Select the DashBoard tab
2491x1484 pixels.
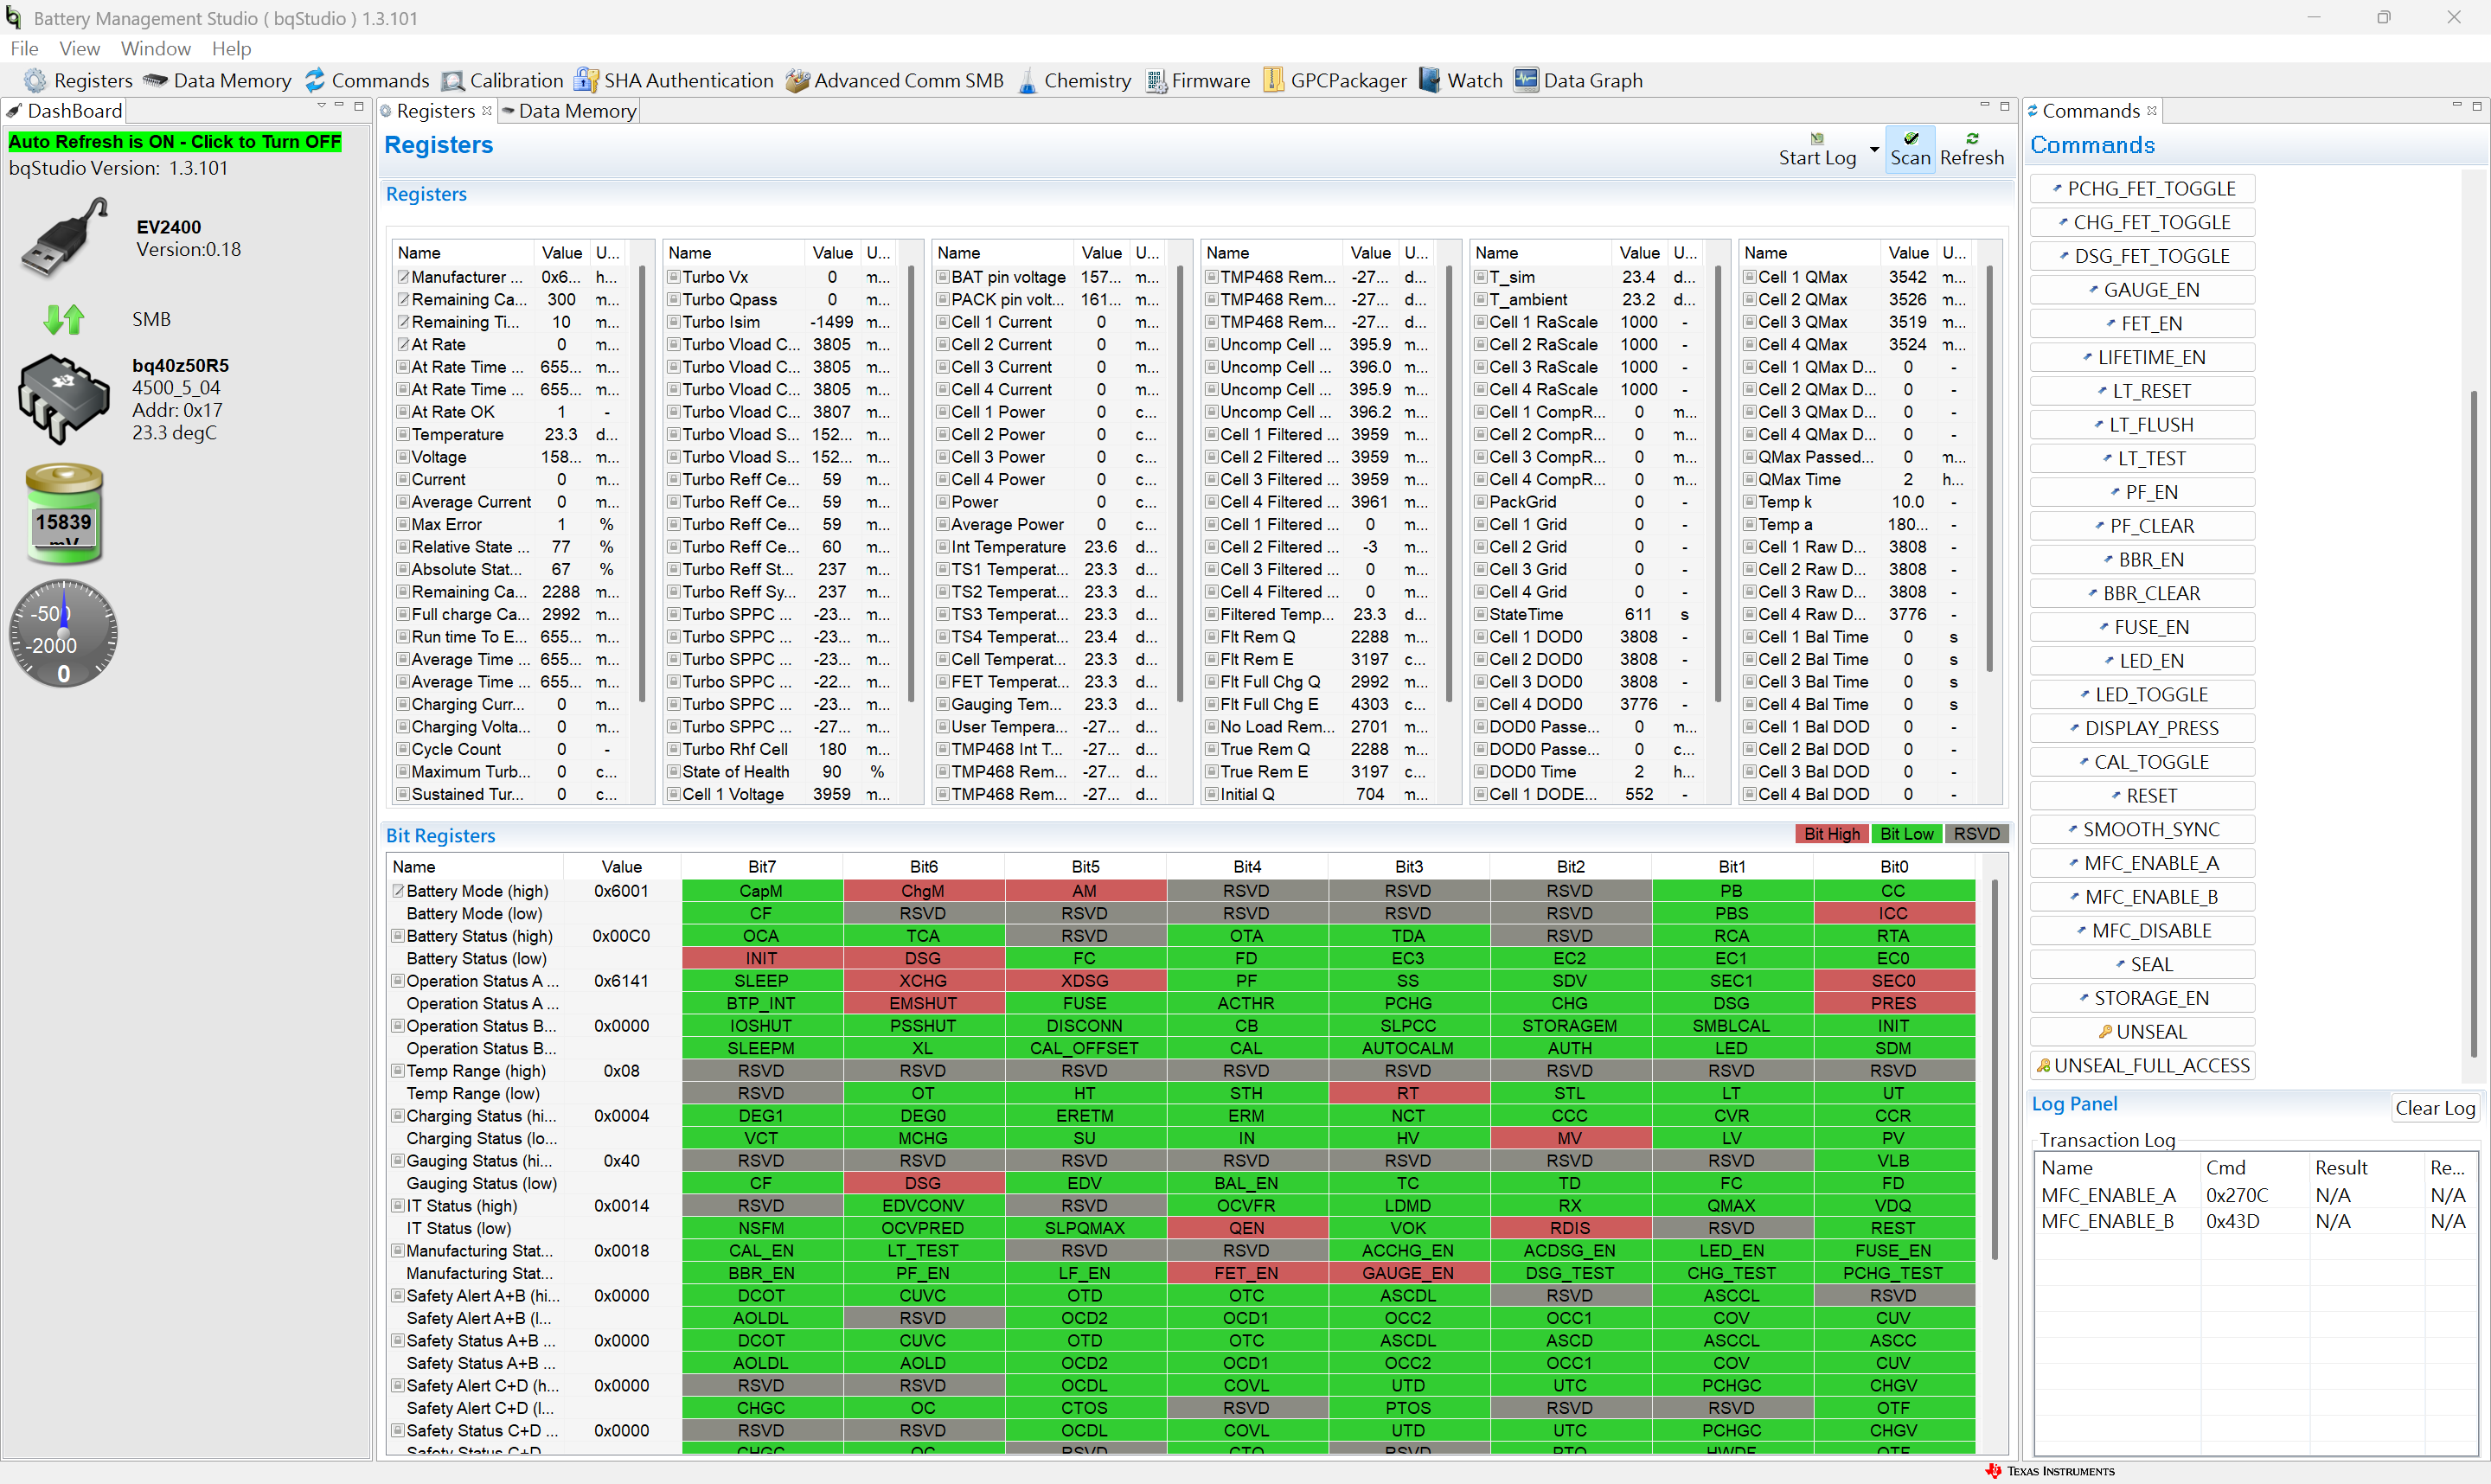coord(64,111)
